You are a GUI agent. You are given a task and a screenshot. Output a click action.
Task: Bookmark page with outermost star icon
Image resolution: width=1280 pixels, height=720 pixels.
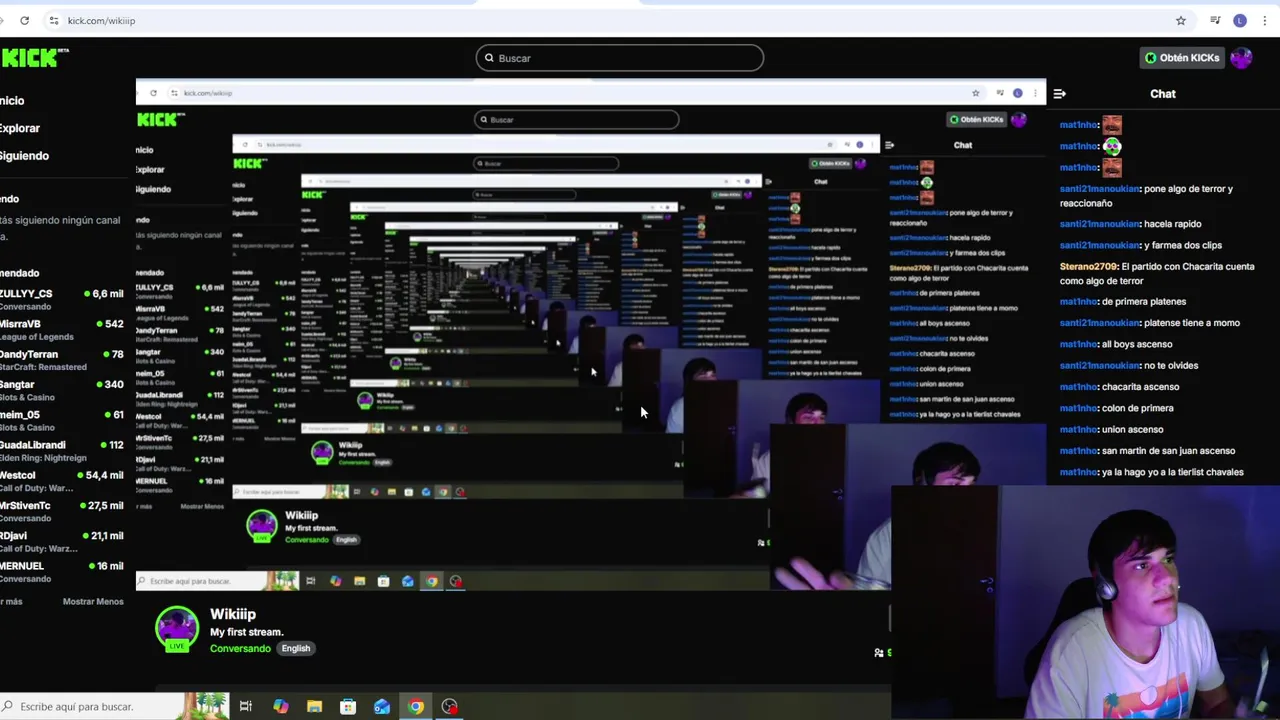point(1181,20)
